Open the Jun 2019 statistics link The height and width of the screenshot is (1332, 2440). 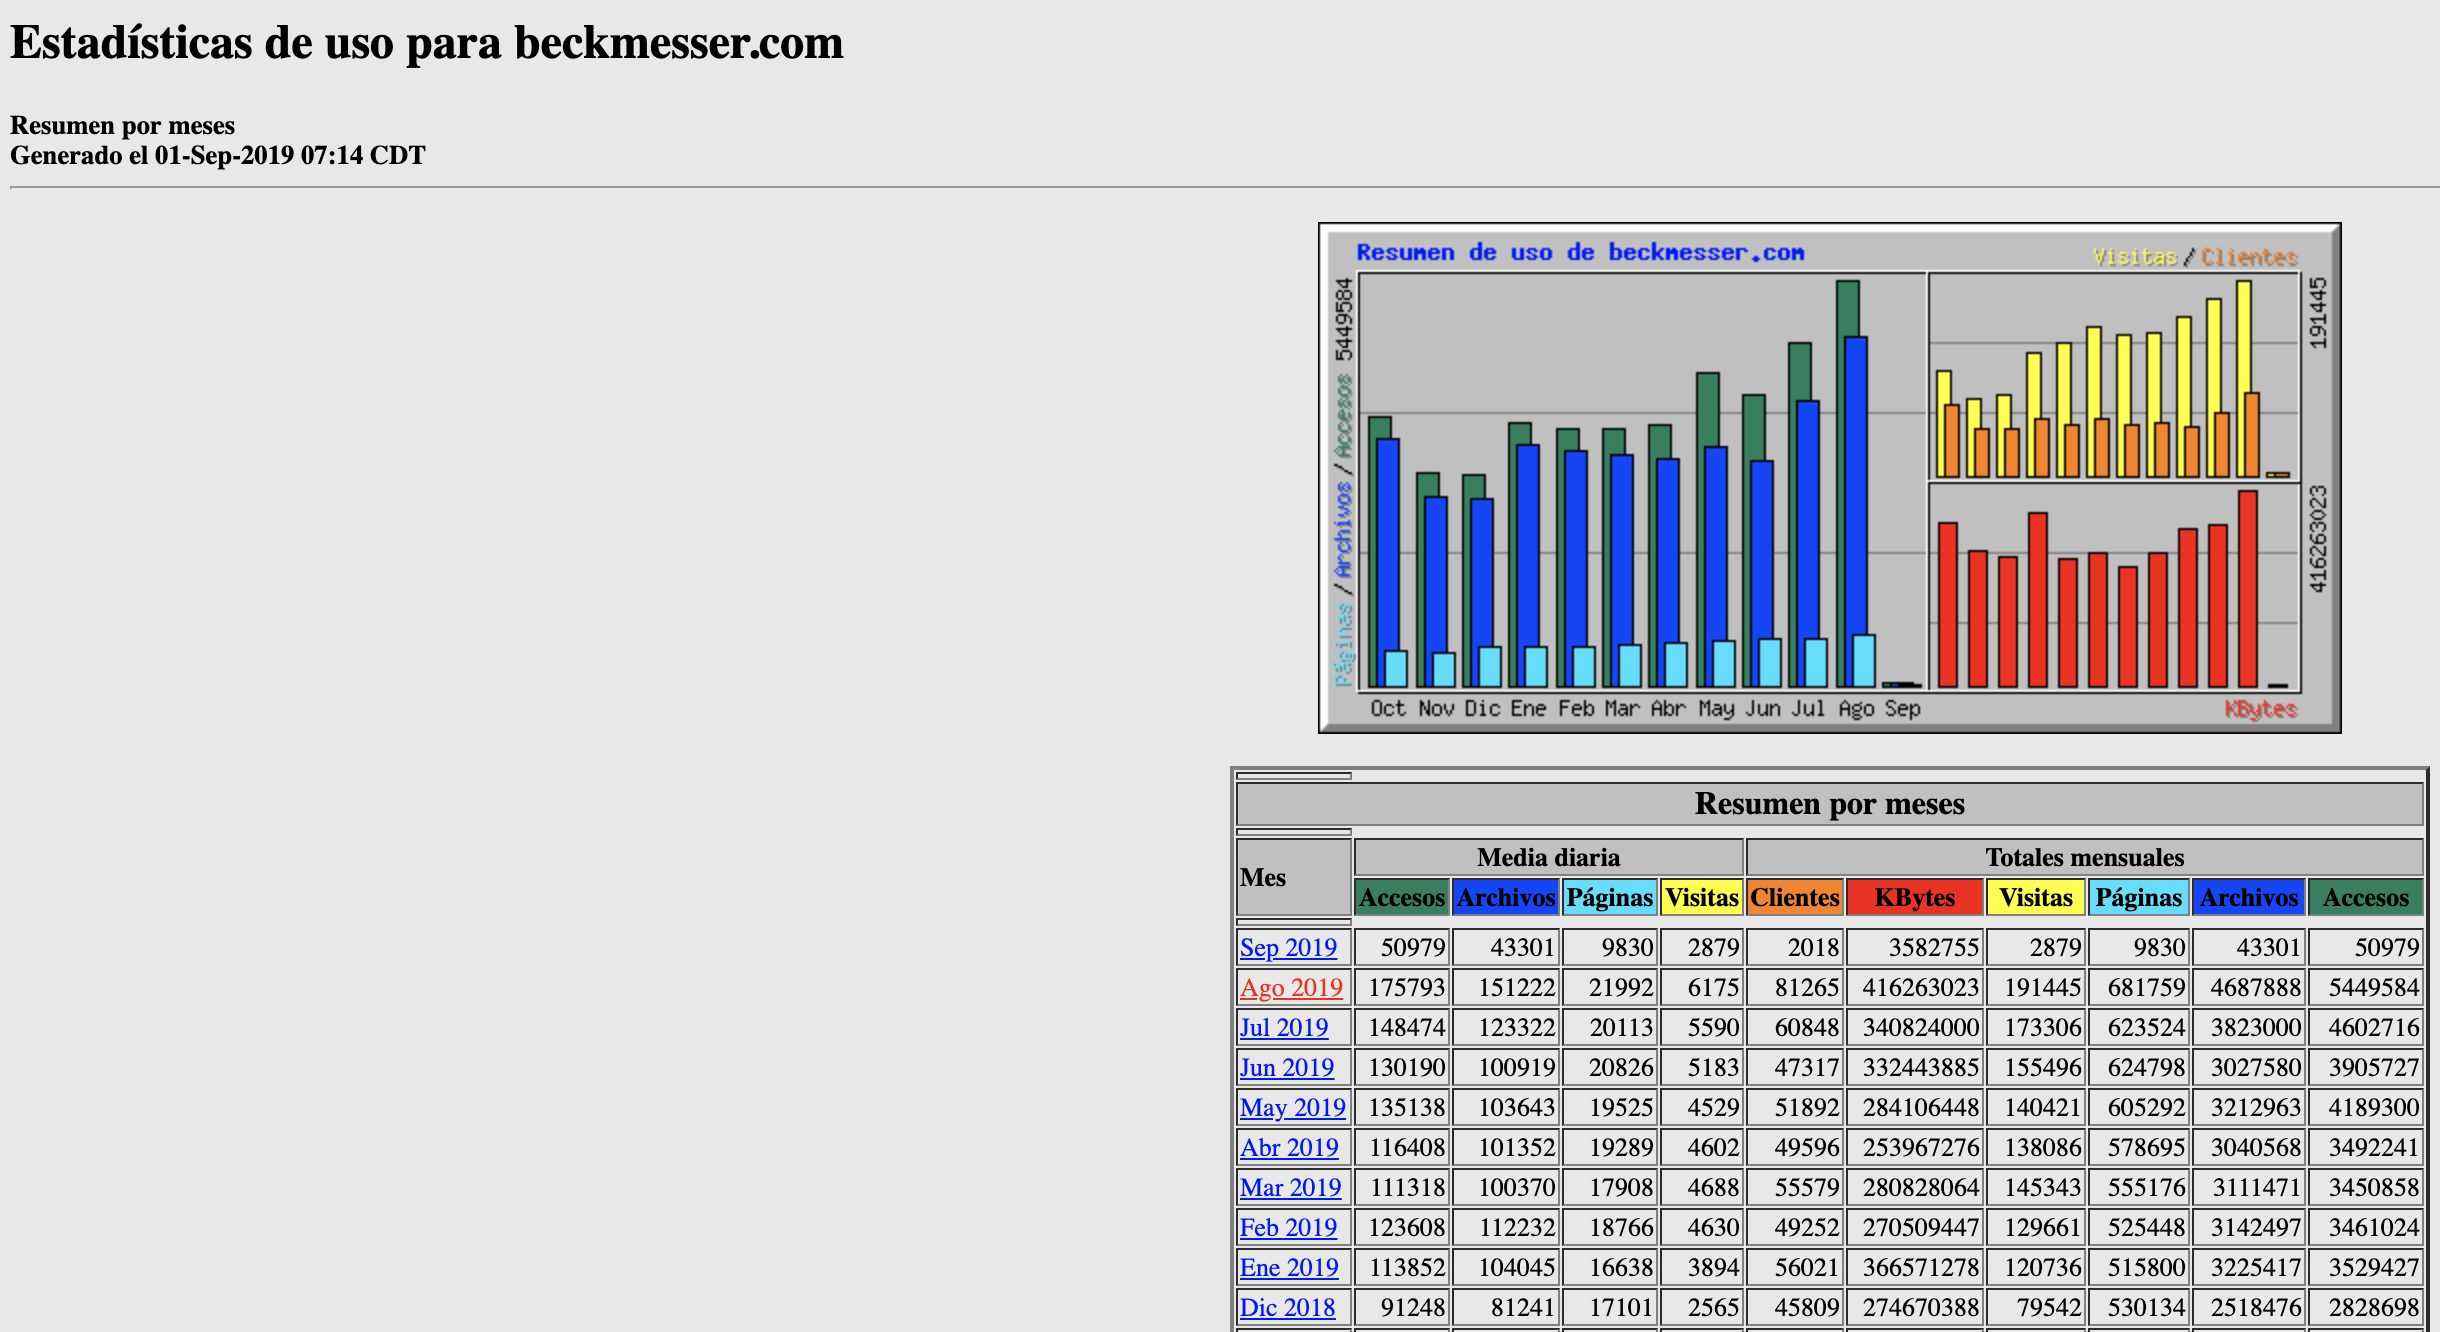tap(1287, 1067)
